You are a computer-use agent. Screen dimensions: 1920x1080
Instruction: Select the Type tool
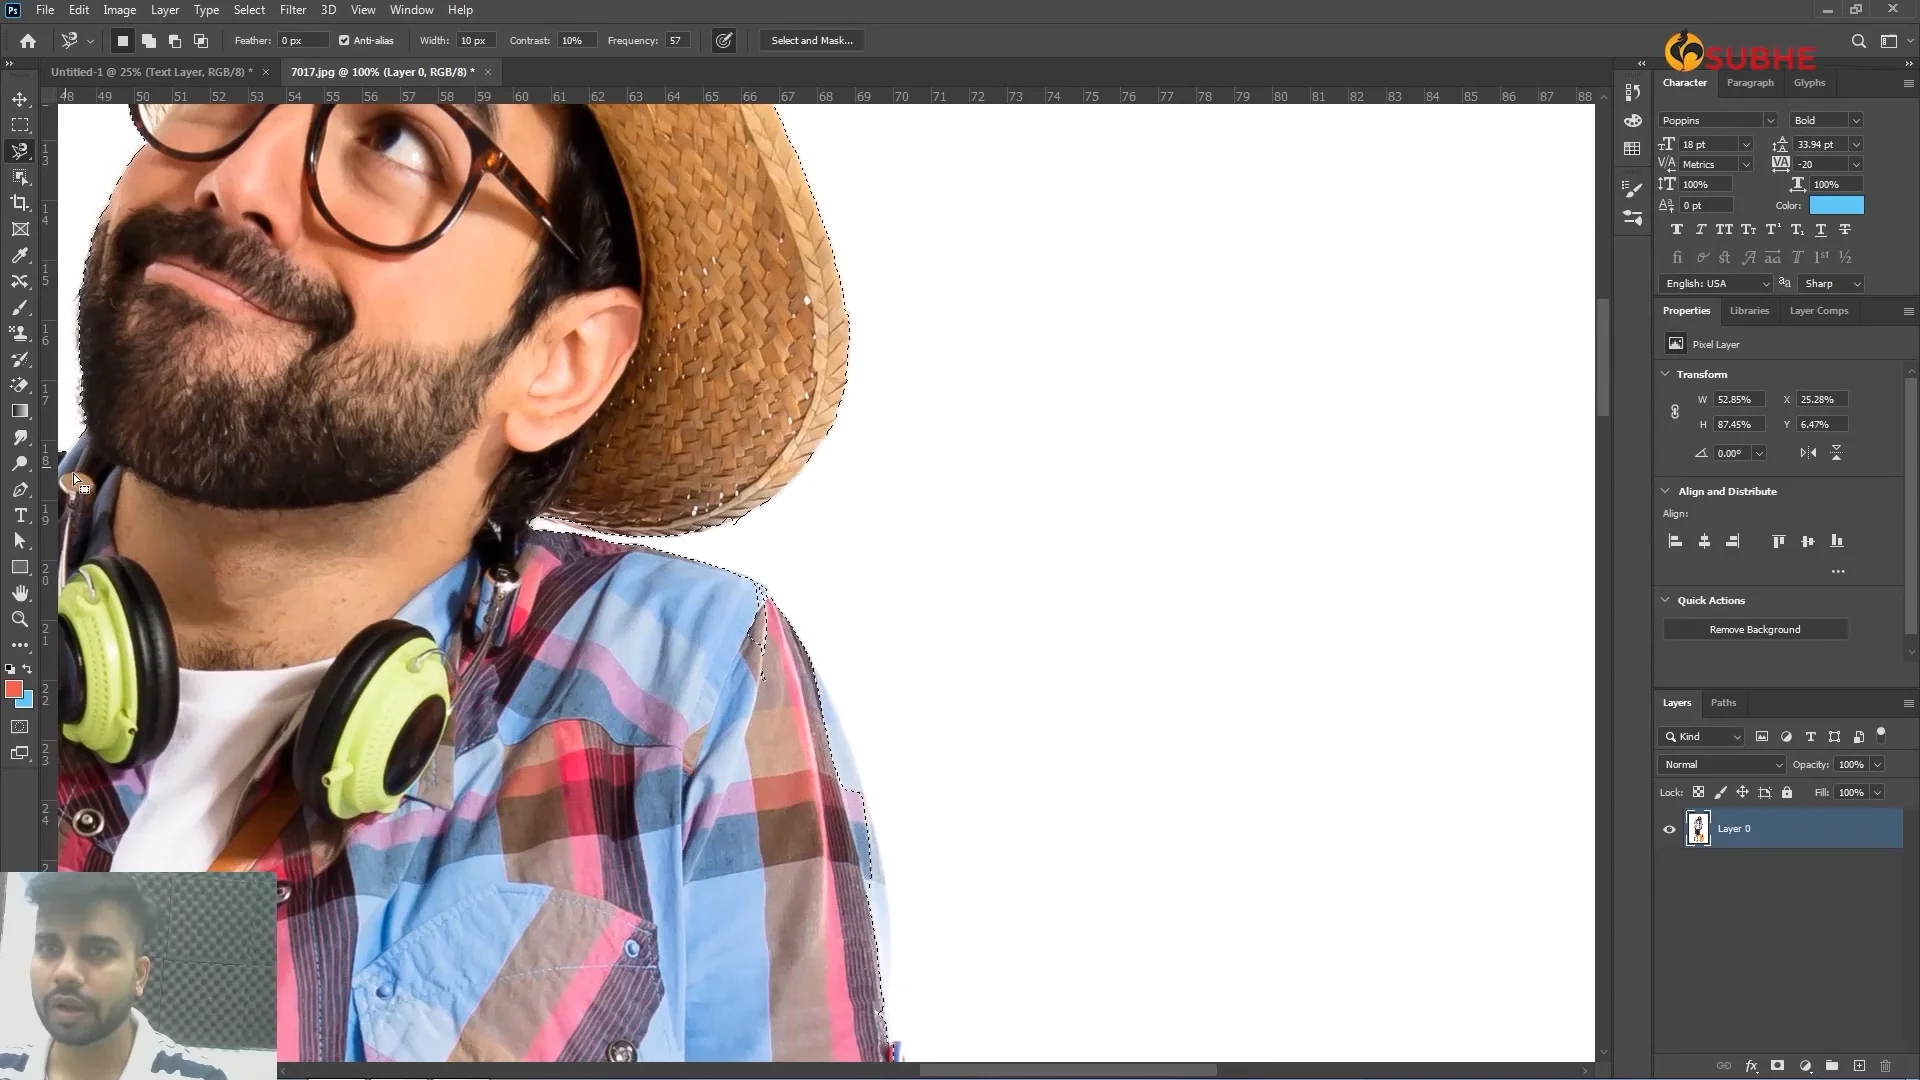pyautogui.click(x=20, y=516)
